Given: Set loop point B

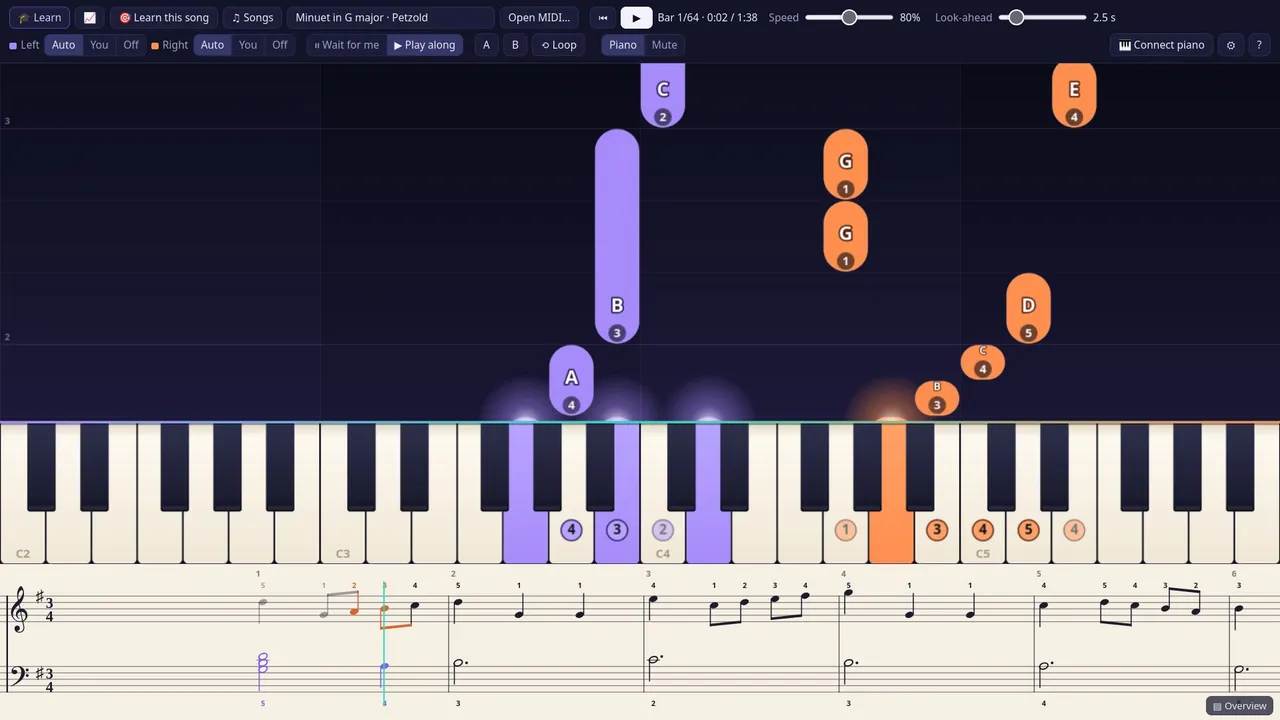Looking at the screenshot, I should (515, 45).
